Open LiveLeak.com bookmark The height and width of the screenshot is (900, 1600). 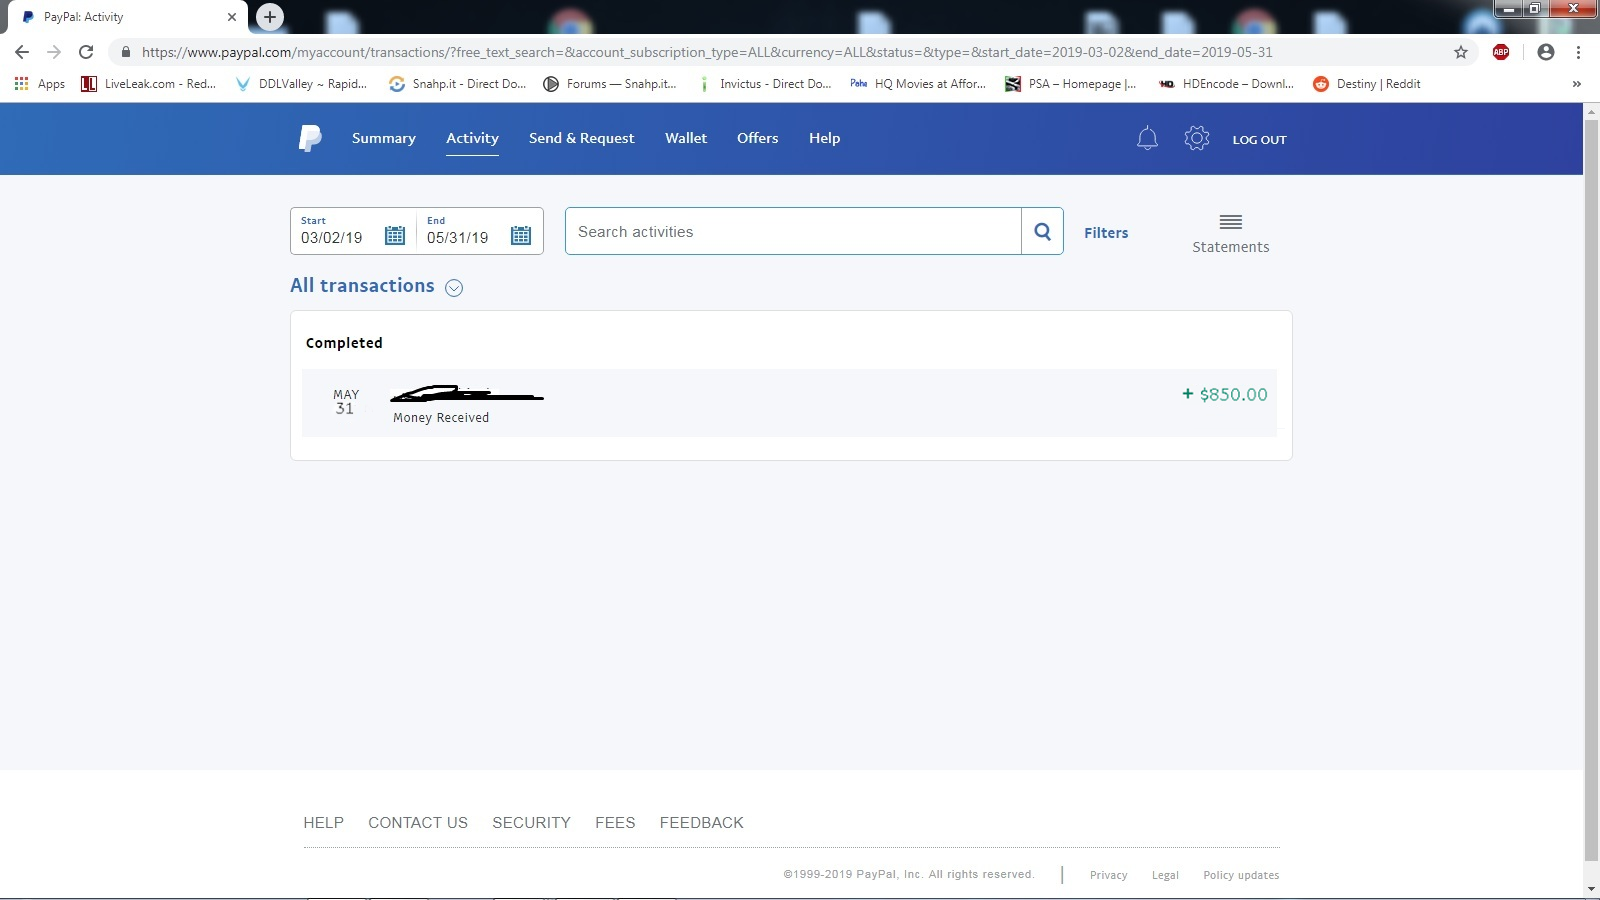point(149,84)
